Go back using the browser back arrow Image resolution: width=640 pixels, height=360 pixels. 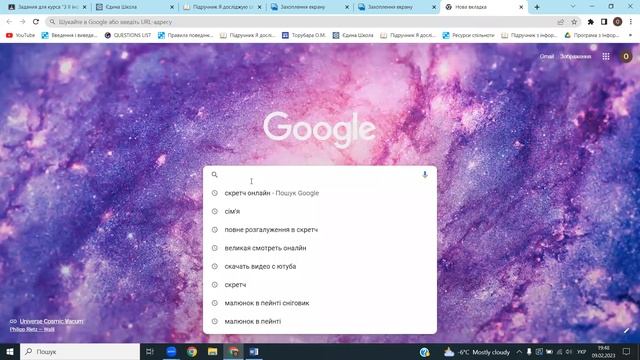[9, 22]
